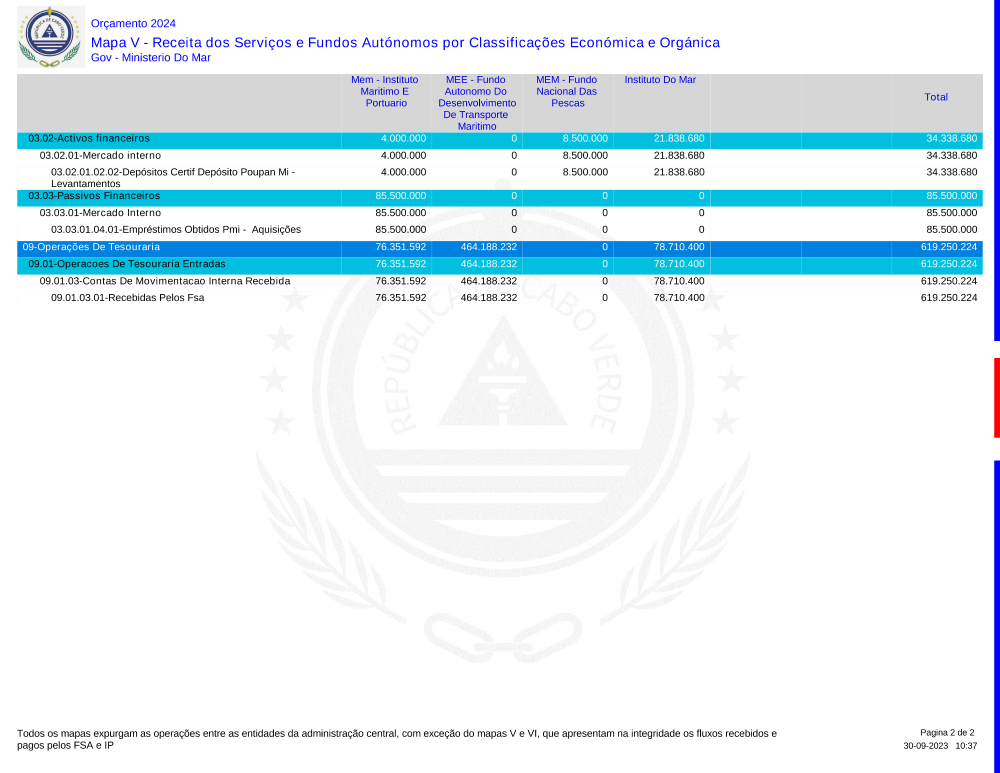The width and height of the screenshot is (1000, 773).
Task: Select the '03.02-Activos financeiros' row label
Action: click(x=89, y=138)
